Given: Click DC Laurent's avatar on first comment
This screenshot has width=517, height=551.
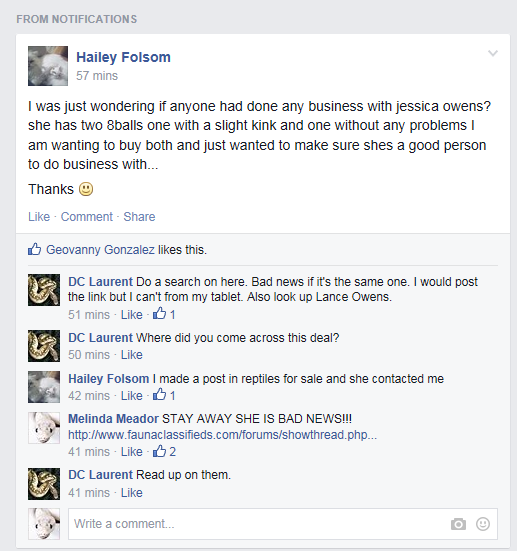Looking at the screenshot, I should click(x=44, y=290).
